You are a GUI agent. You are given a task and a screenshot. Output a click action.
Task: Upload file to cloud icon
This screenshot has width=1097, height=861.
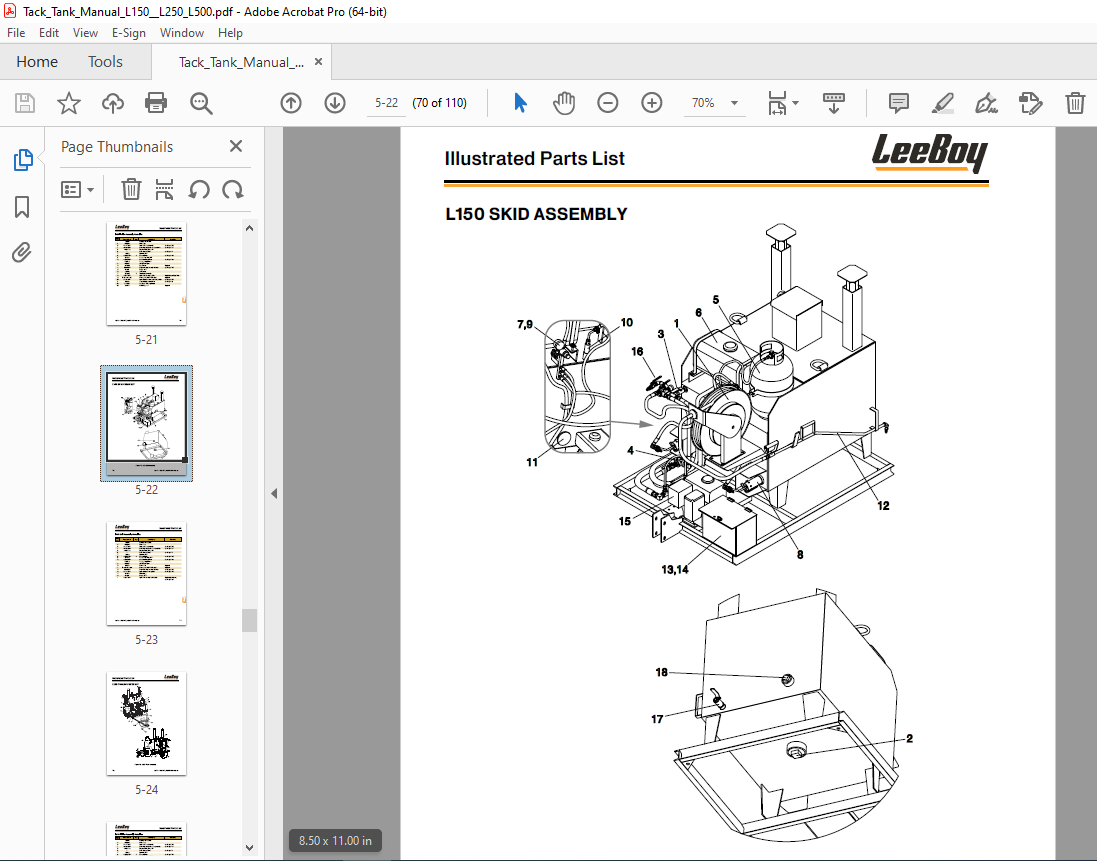[x=113, y=104]
